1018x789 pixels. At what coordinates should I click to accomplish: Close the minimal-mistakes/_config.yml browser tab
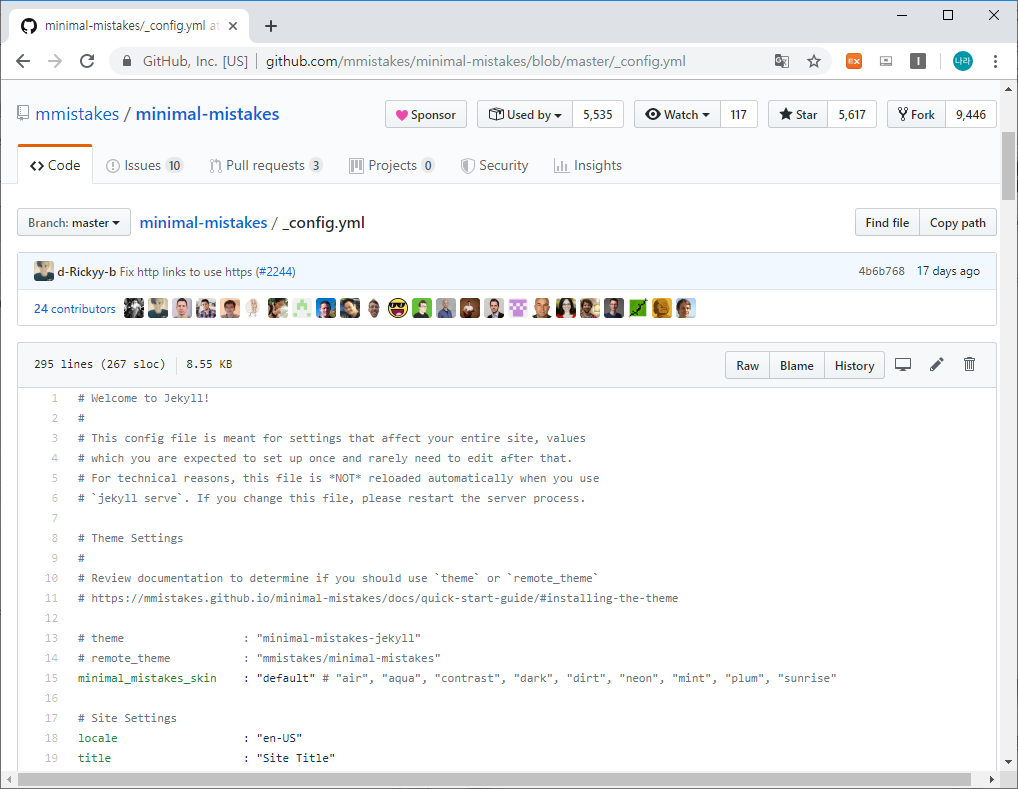[233, 26]
